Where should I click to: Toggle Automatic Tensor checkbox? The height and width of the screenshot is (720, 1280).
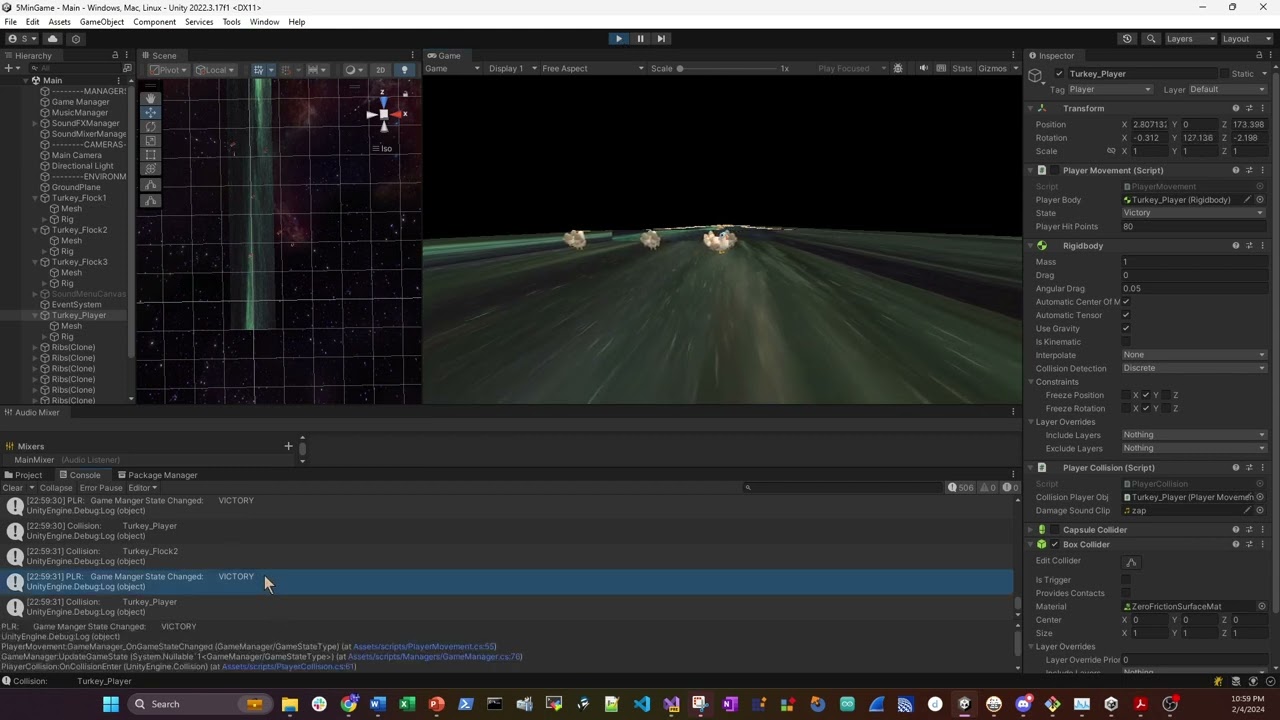[1126, 315]
